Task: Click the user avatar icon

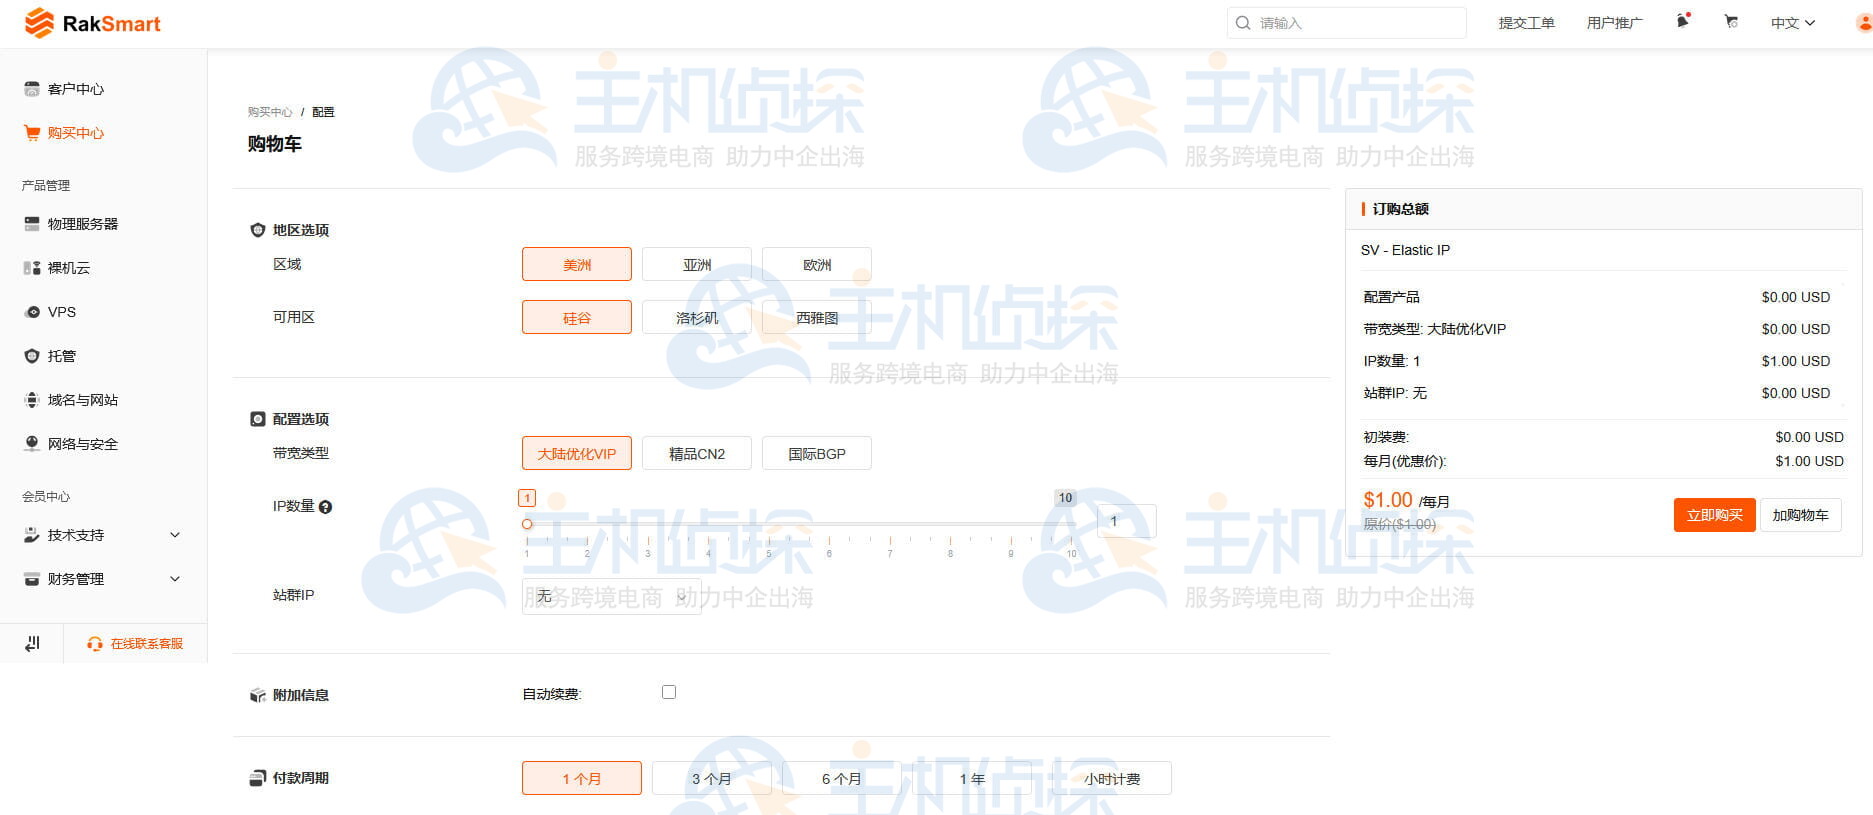Action: pos(1863,22)
